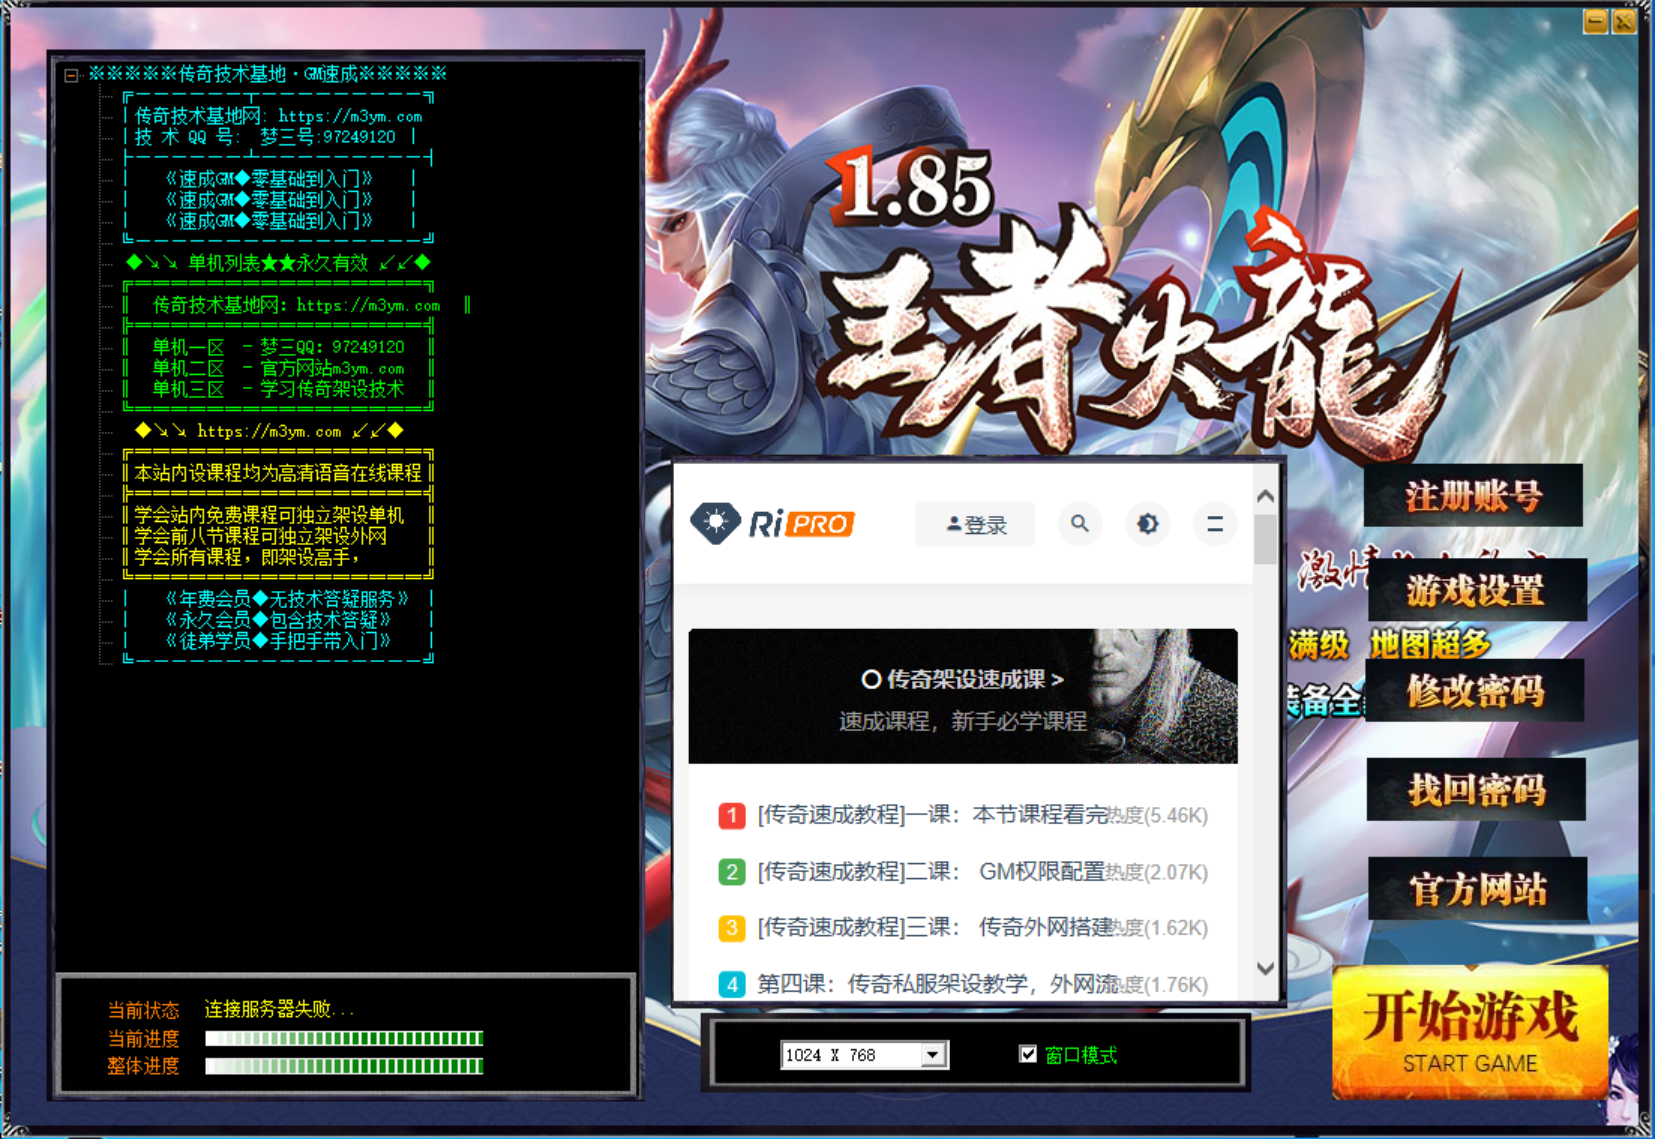This screenshot has height=1139, width=1655.
Task: Minimize the launcher with the gold button
Action: 1596,21
